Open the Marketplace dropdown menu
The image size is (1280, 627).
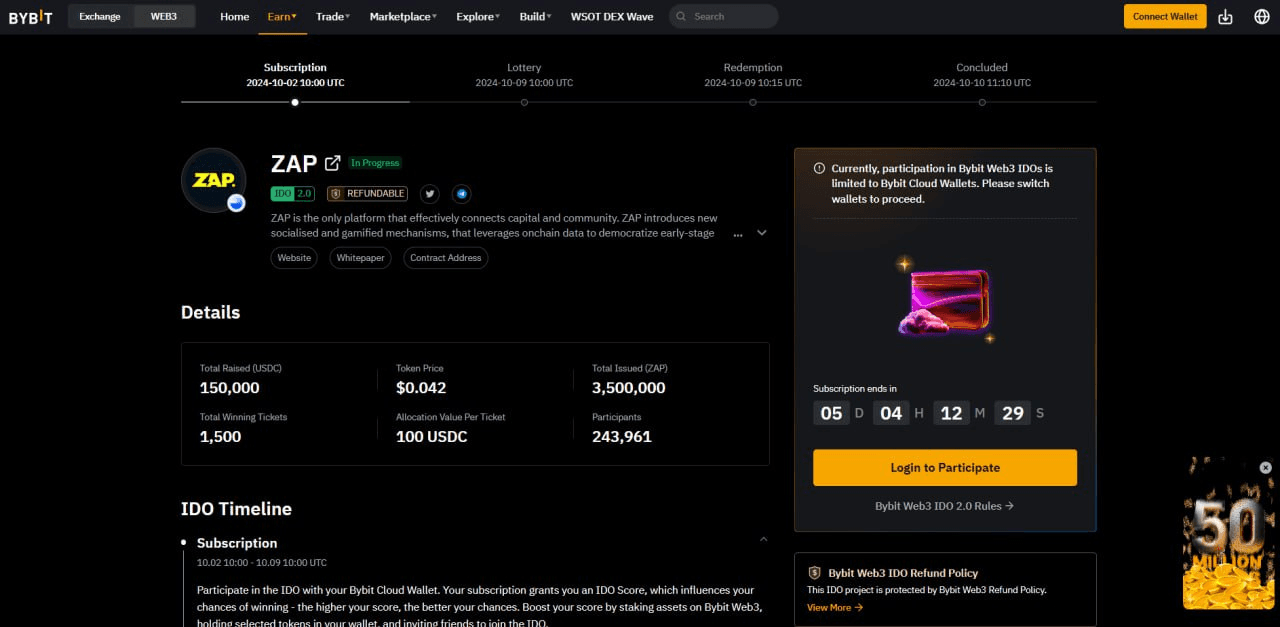pos(402,17)
